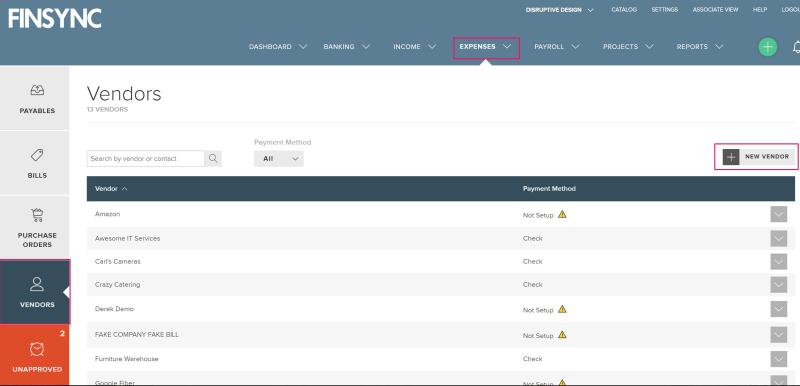This screenshot has height=386, width=800.
Task: Open the Payment Method All filter
Action: pos(279,159)
